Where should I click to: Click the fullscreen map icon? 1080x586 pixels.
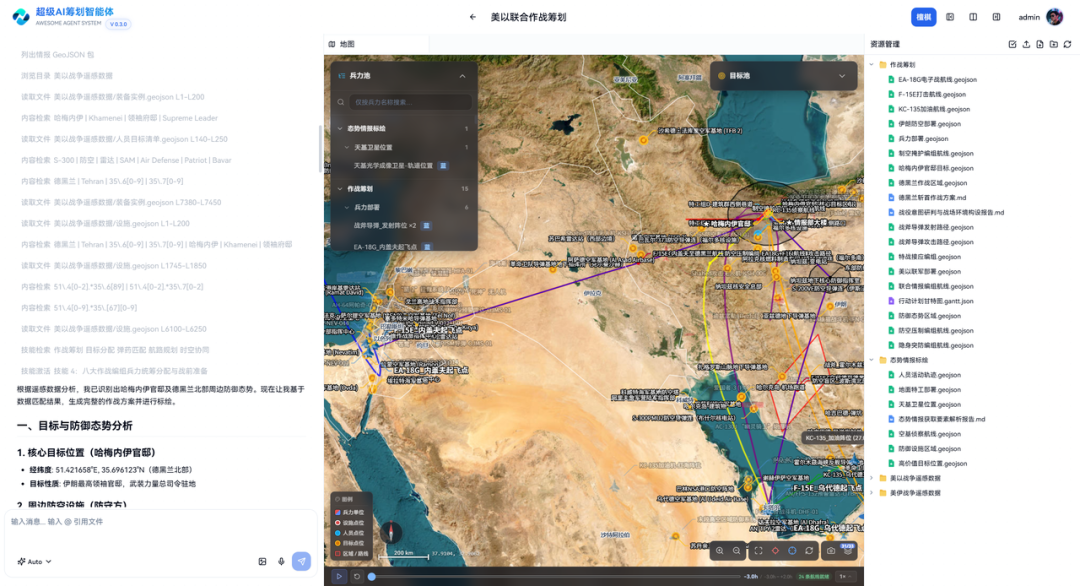pyautogui.click(x=758, y=551)
